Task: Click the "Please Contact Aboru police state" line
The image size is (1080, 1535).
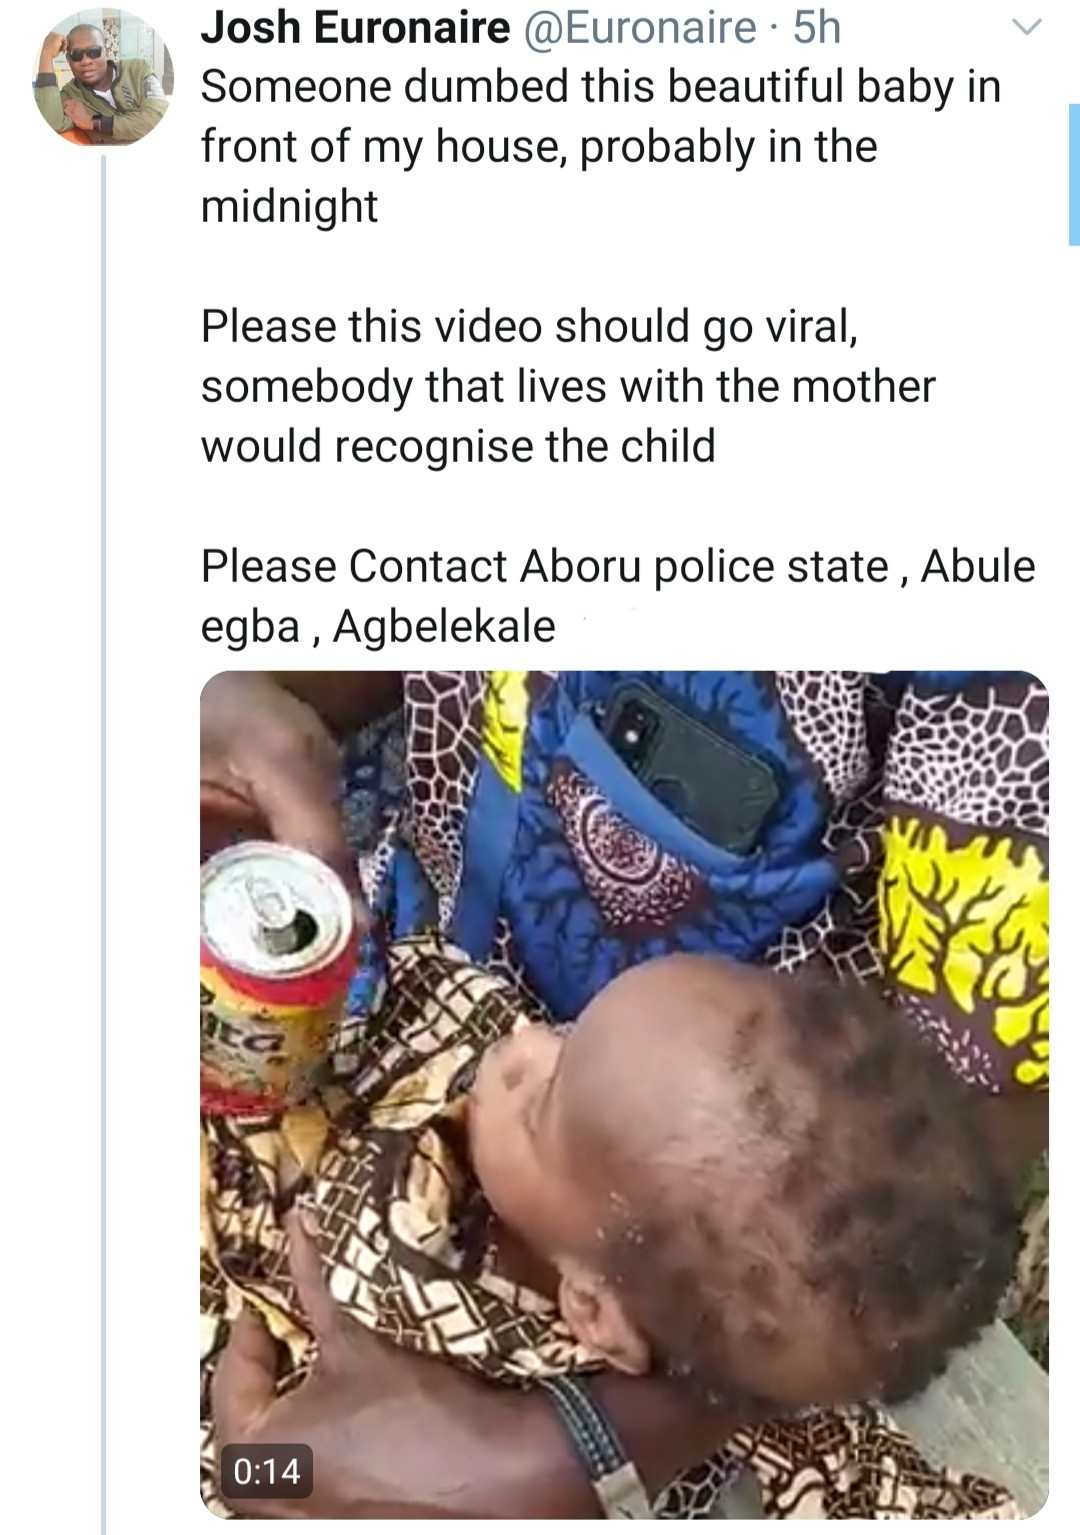Action: point(617,567)
